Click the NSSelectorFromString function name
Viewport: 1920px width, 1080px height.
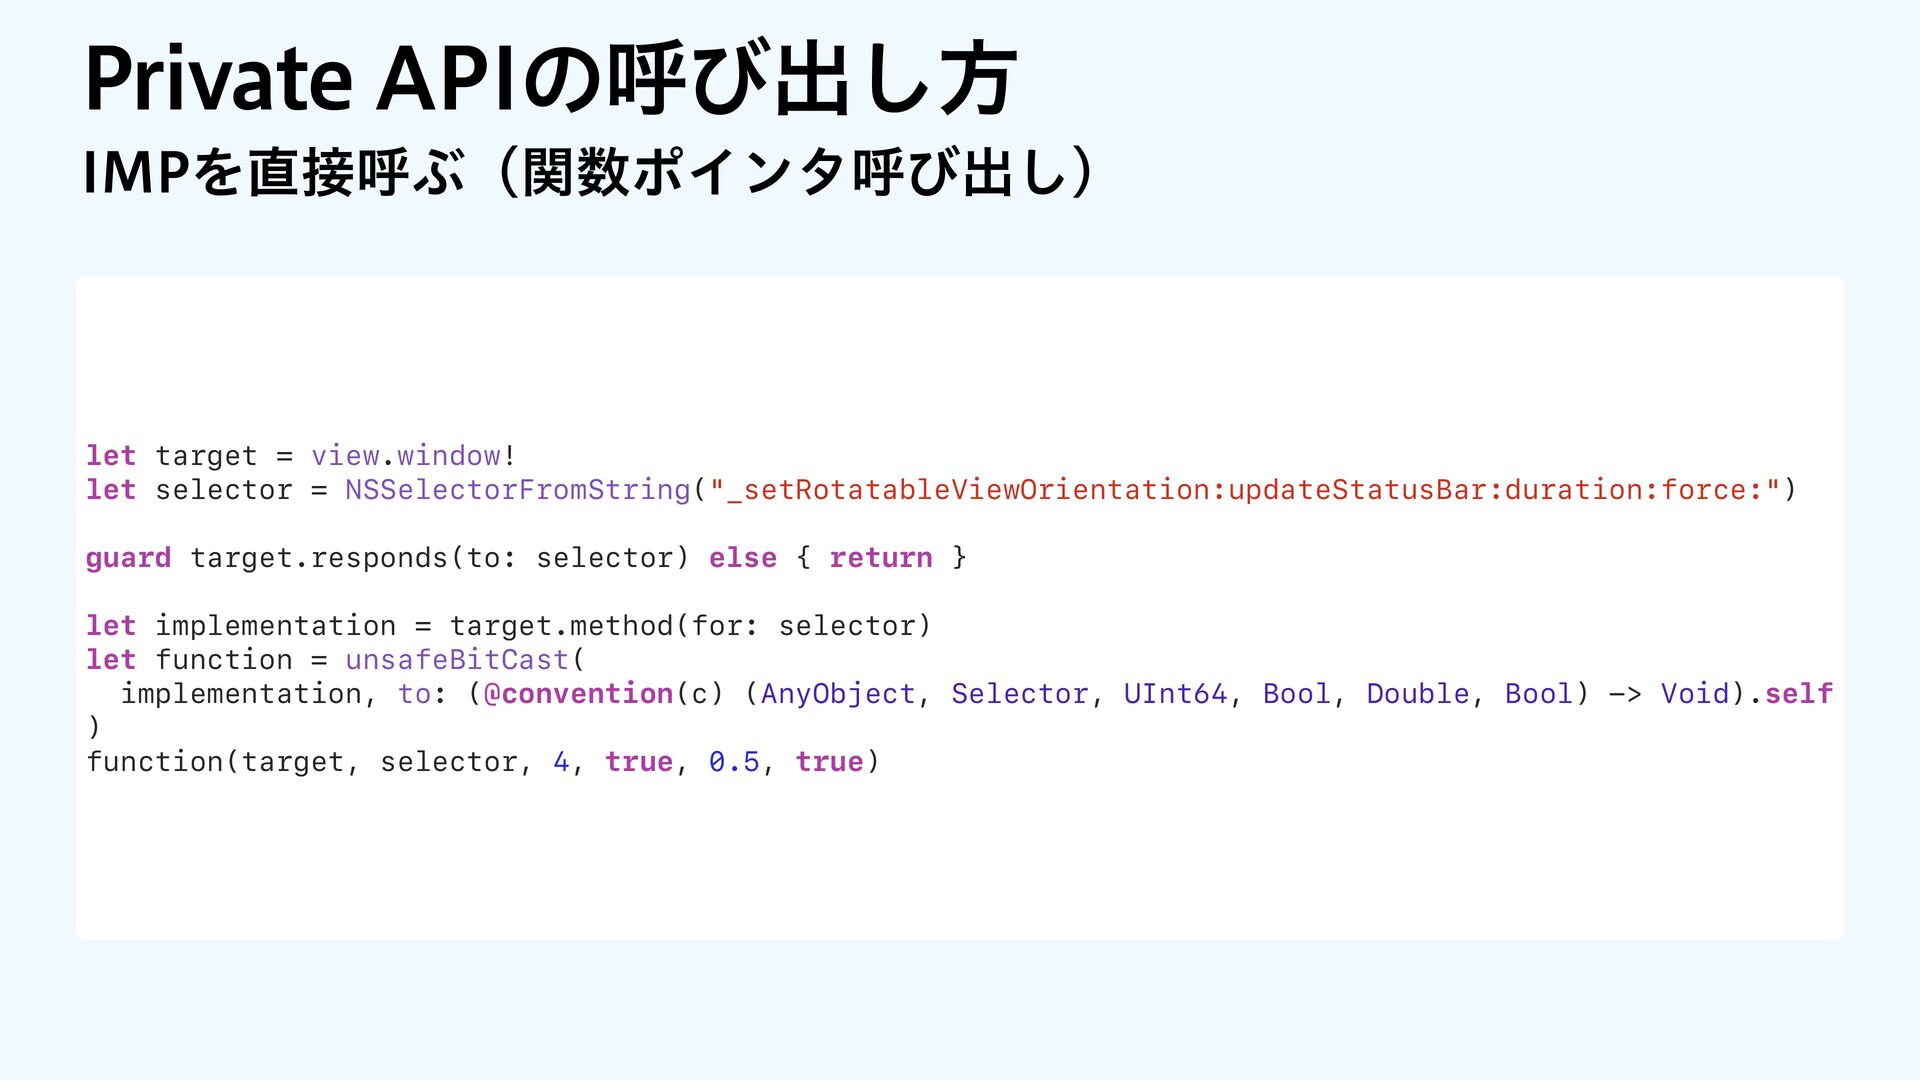pyautogui.click(x=517, y=490)
